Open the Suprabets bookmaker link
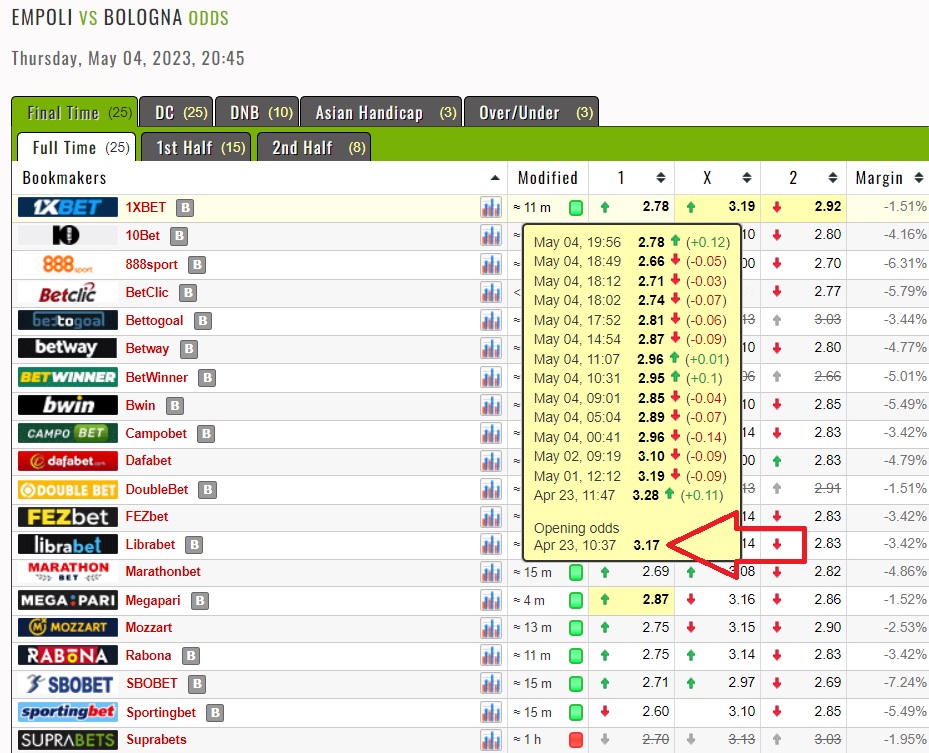Screen dimensions: 929x753 pos(156,739)
